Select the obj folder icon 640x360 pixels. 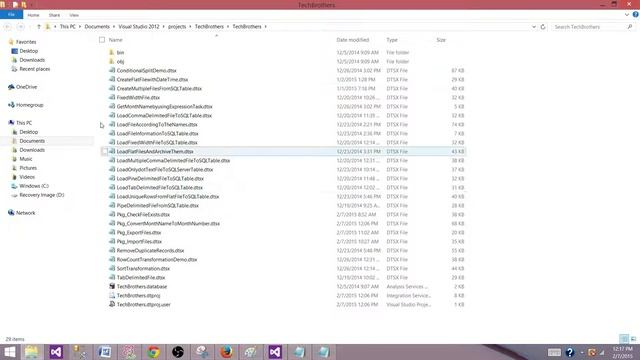tap(112, 61)
